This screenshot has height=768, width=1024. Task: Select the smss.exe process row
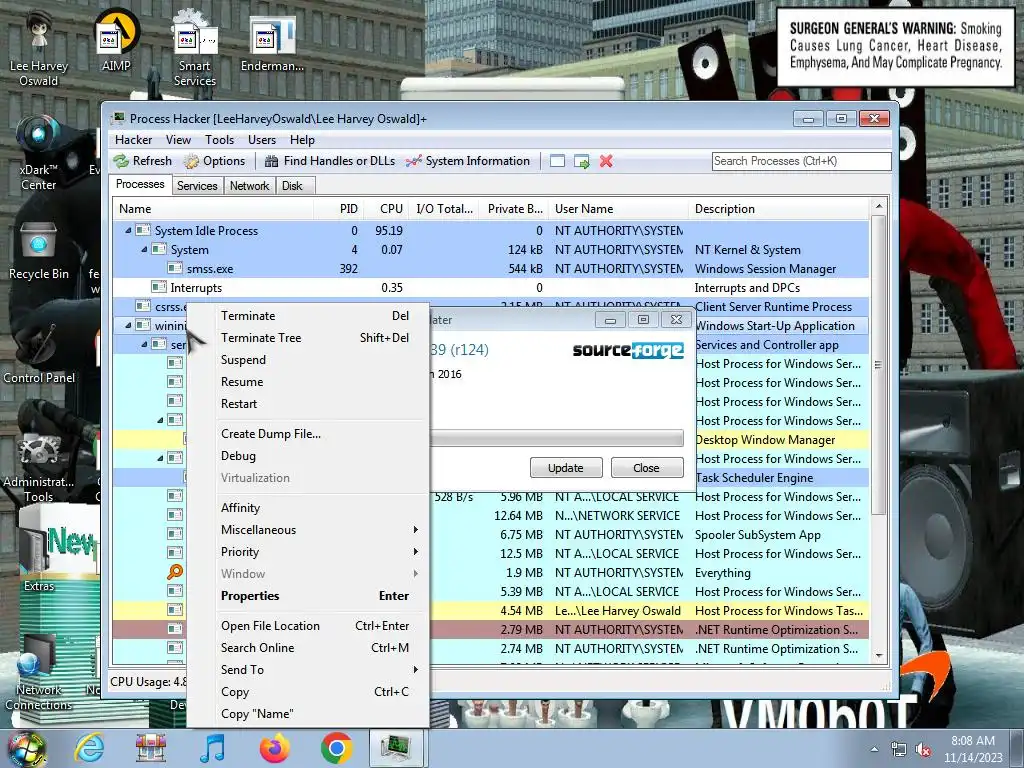(491, 268)
